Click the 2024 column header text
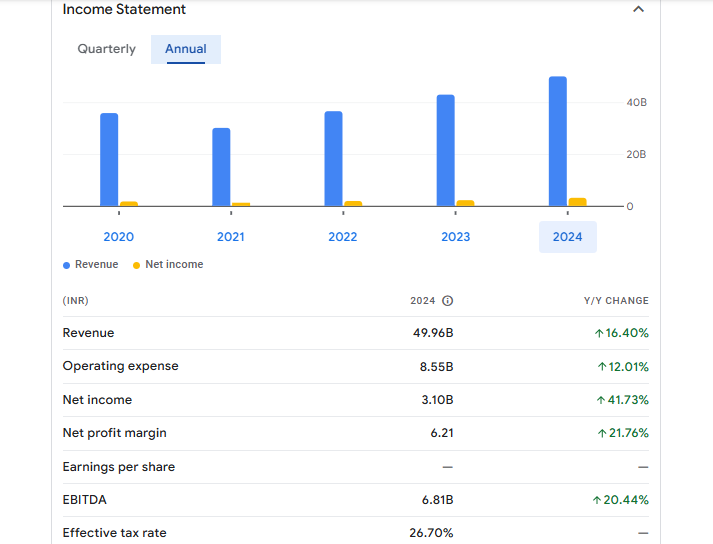 click(x=422, y=301)
